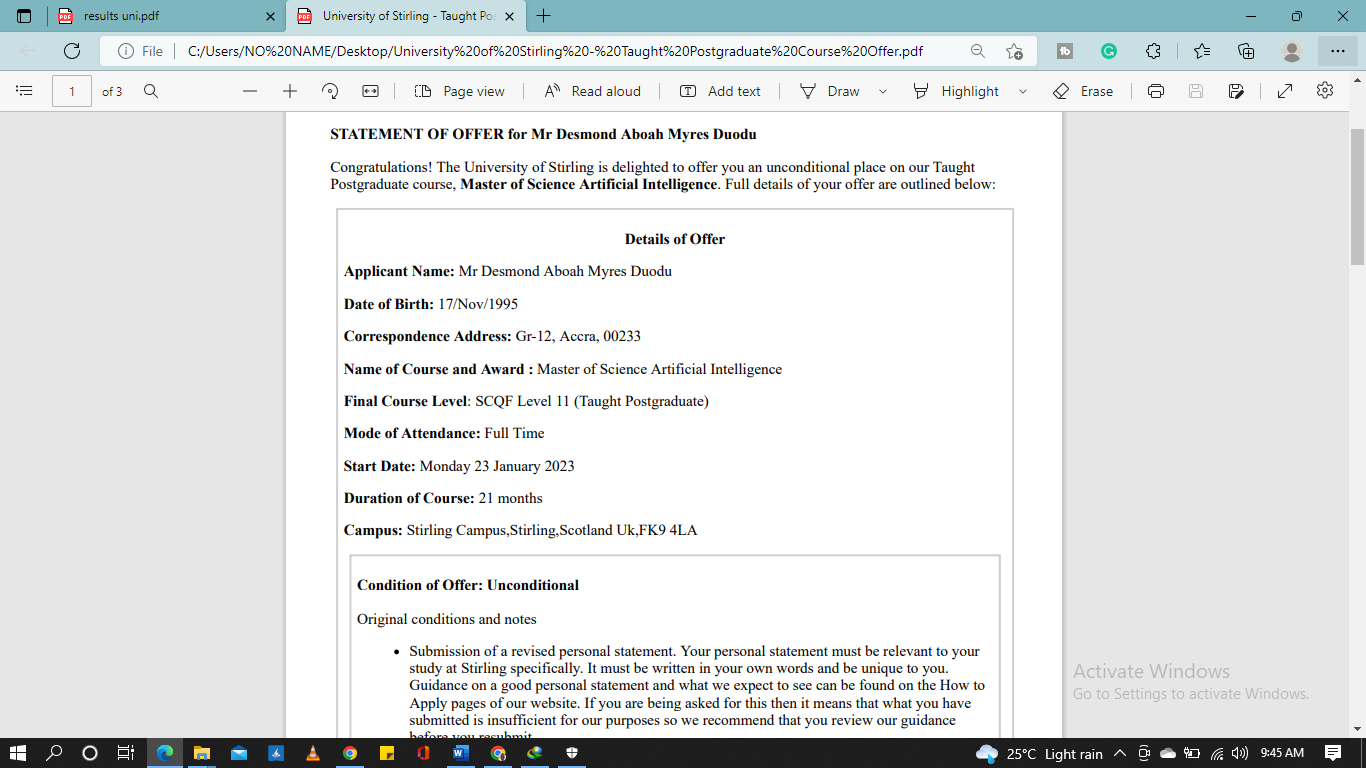
Task: Open the Office app from the taskbar
Action: (423, 753)
